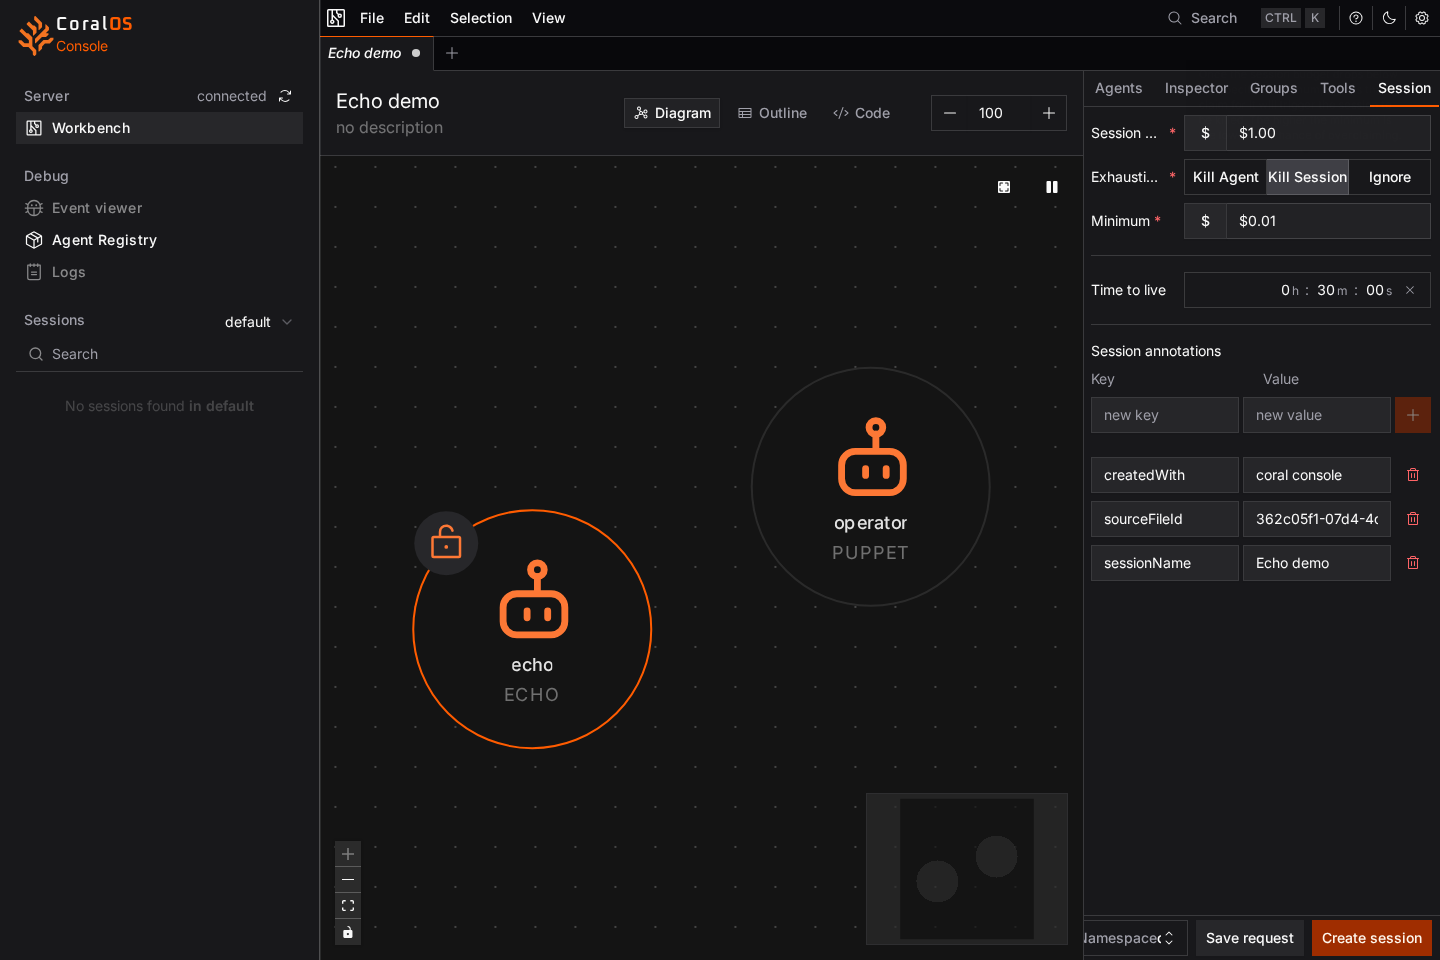Switch to the Tools tab
1440x960 pixels.
[1337, 88]
